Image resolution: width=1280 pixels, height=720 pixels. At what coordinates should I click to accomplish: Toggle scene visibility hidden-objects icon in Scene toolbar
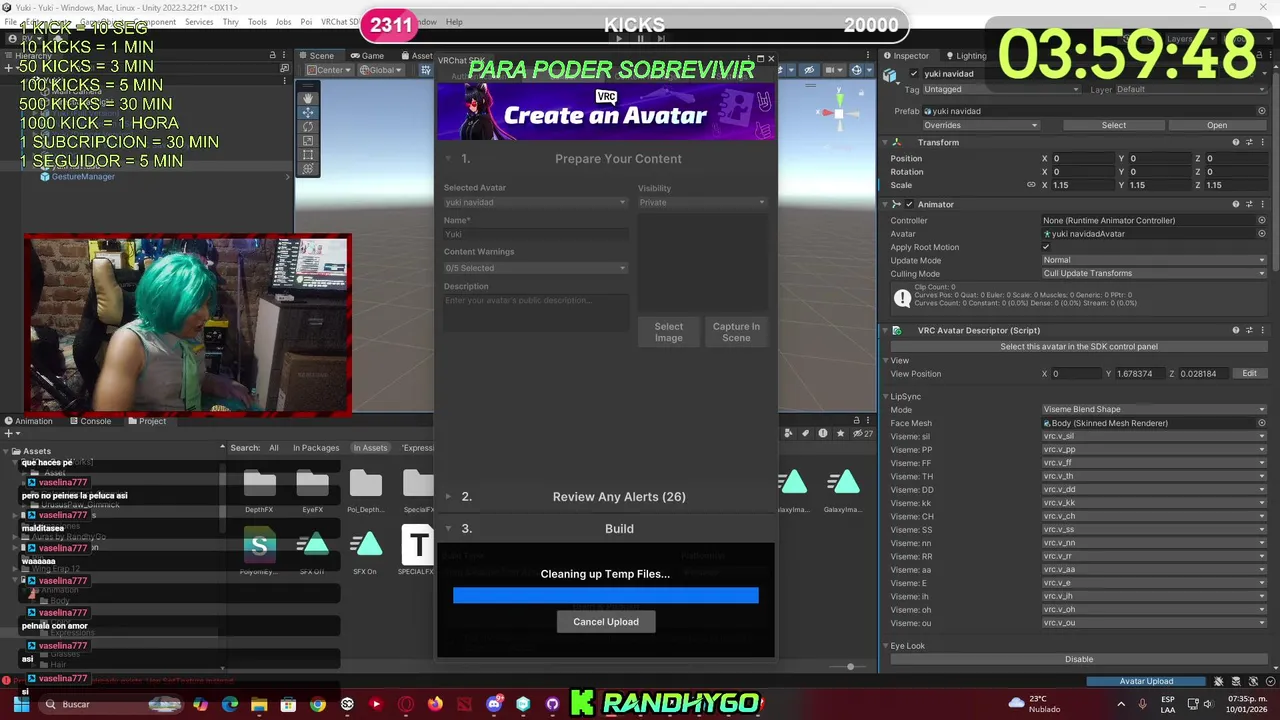[809, 70]
